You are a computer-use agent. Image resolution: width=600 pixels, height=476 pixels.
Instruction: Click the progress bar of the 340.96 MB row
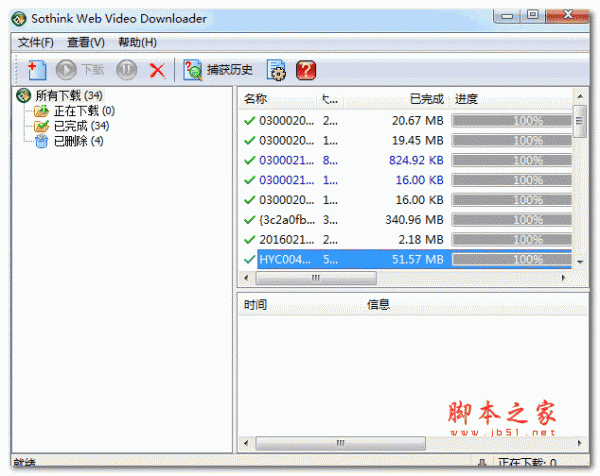(512, 220)
